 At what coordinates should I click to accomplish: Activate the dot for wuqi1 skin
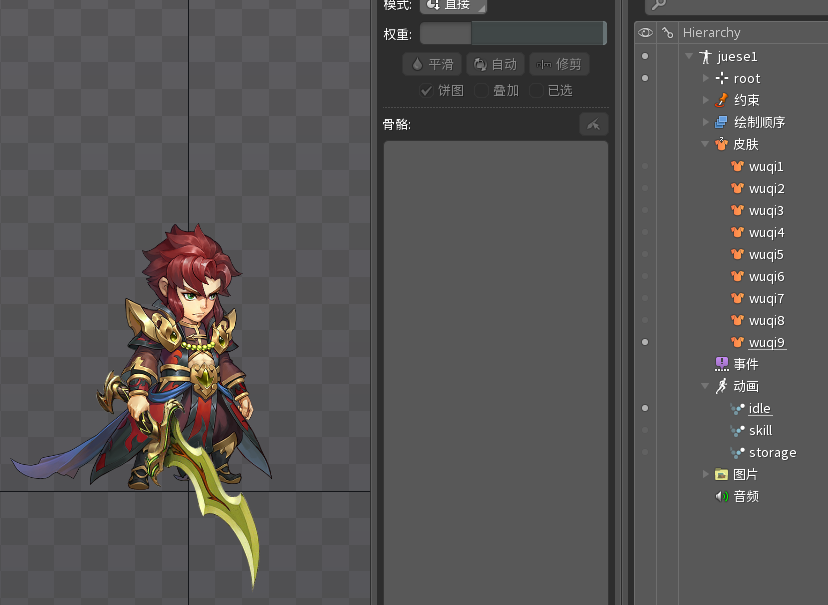645,166
